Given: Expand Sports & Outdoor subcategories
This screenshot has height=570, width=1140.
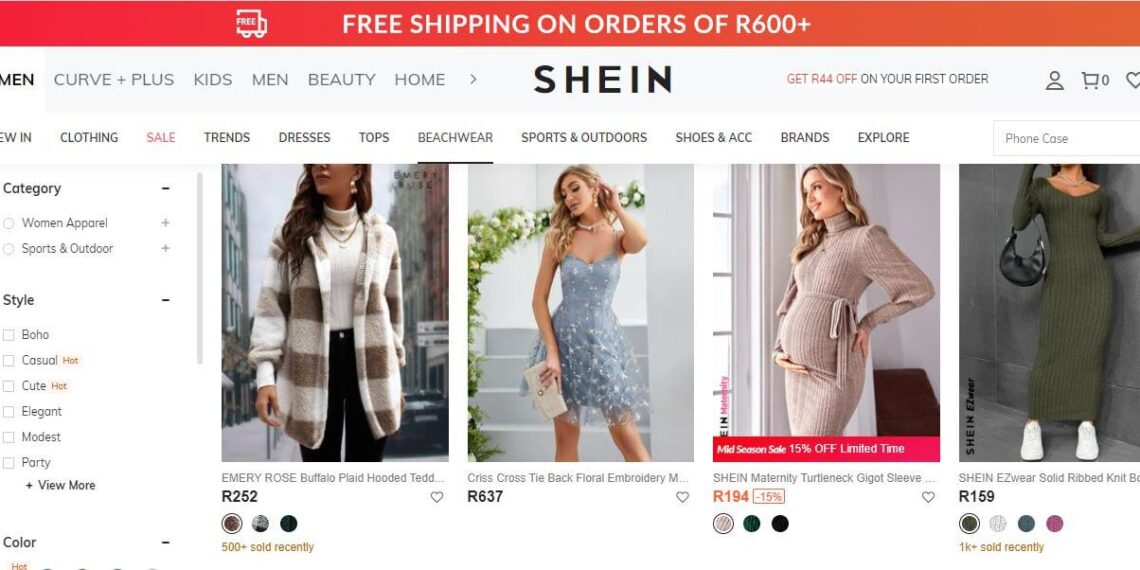Looking at the screenshot, I should (165, 248).
